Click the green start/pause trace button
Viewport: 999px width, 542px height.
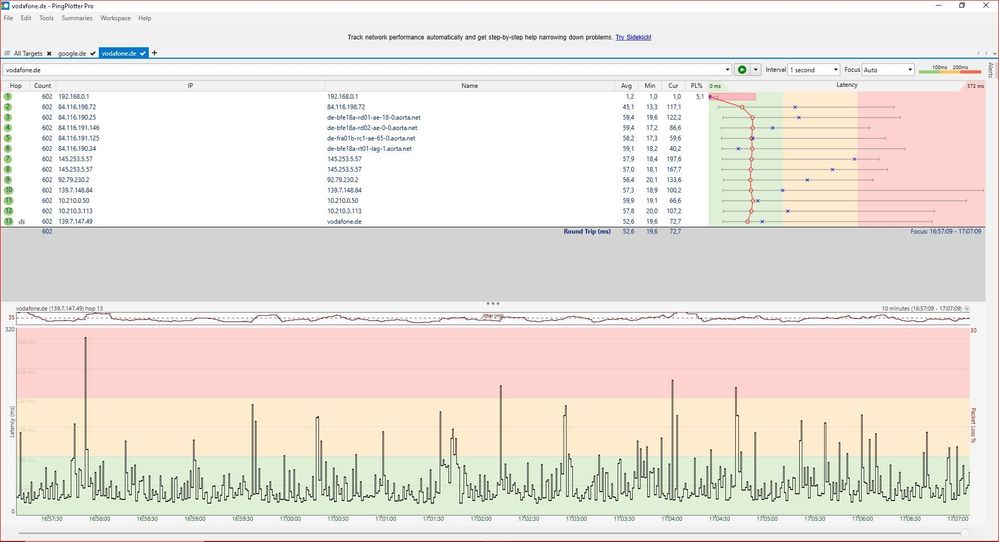pyautogui.click(x=742, y=70)
